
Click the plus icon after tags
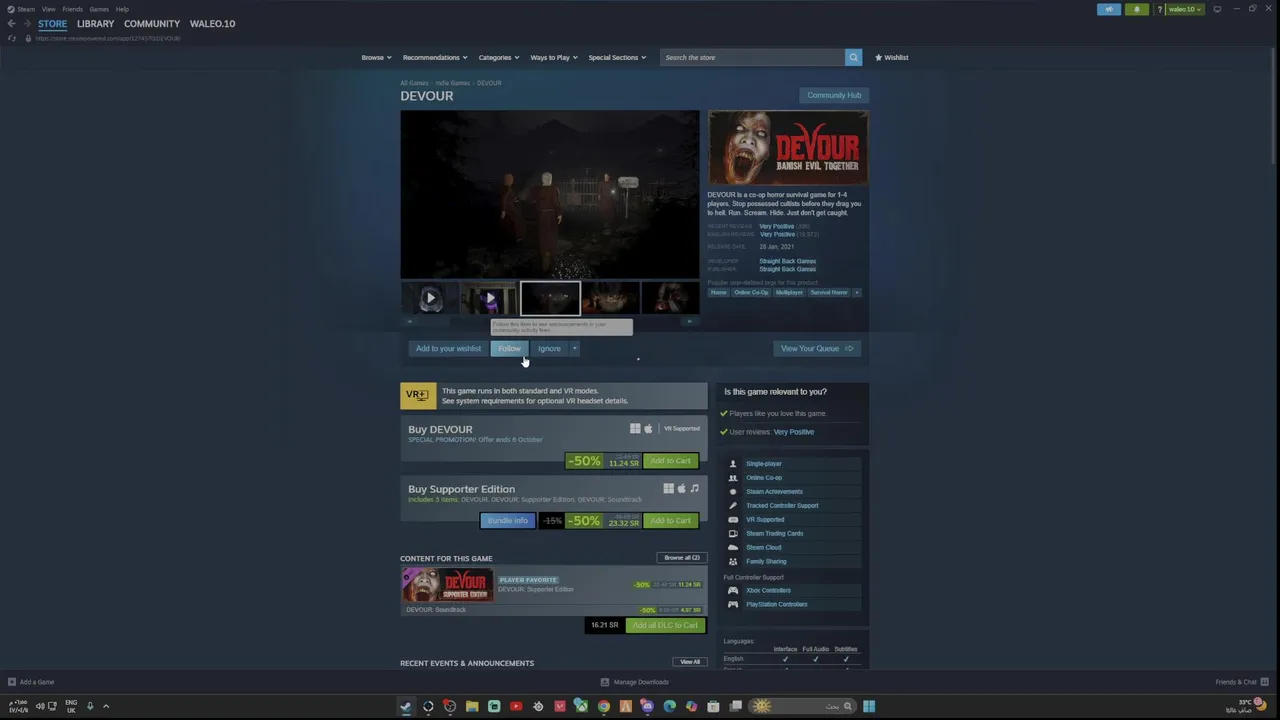pyautogui.click(x=857, y=292)
